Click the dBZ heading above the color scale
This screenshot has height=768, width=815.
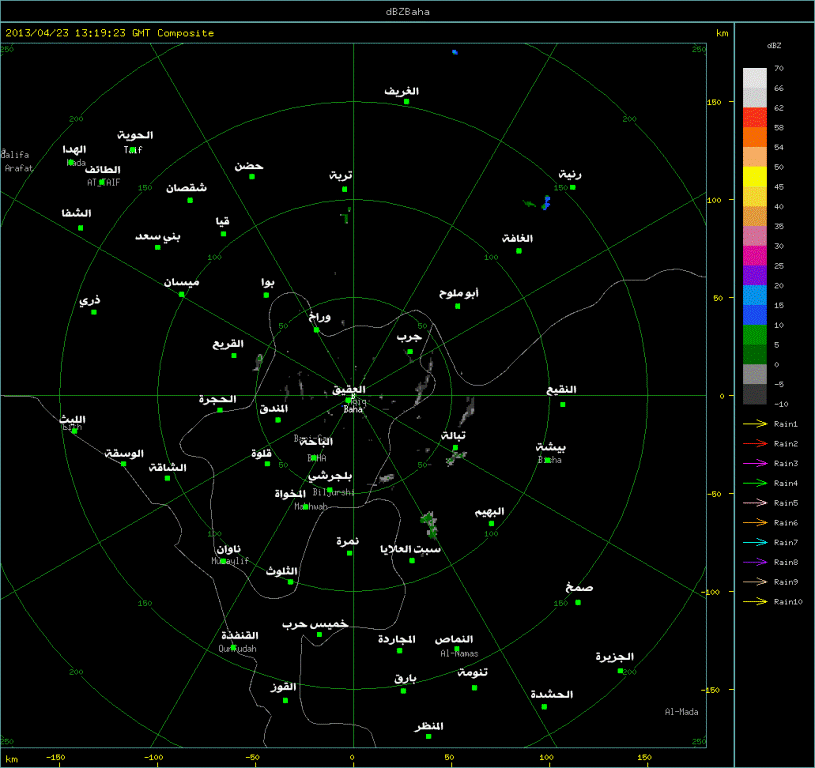[774, 46]
